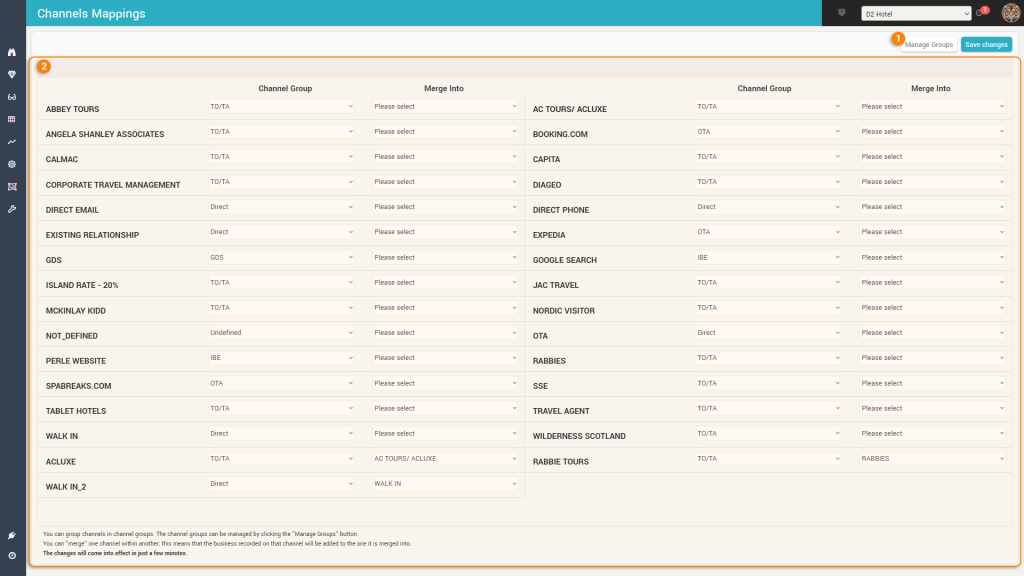Image resolution: width=1024 pixels, height=576 pixels.
Task: Open the Channel Group dropdown for DIRECT PHONE
Action: pos(768,207)
